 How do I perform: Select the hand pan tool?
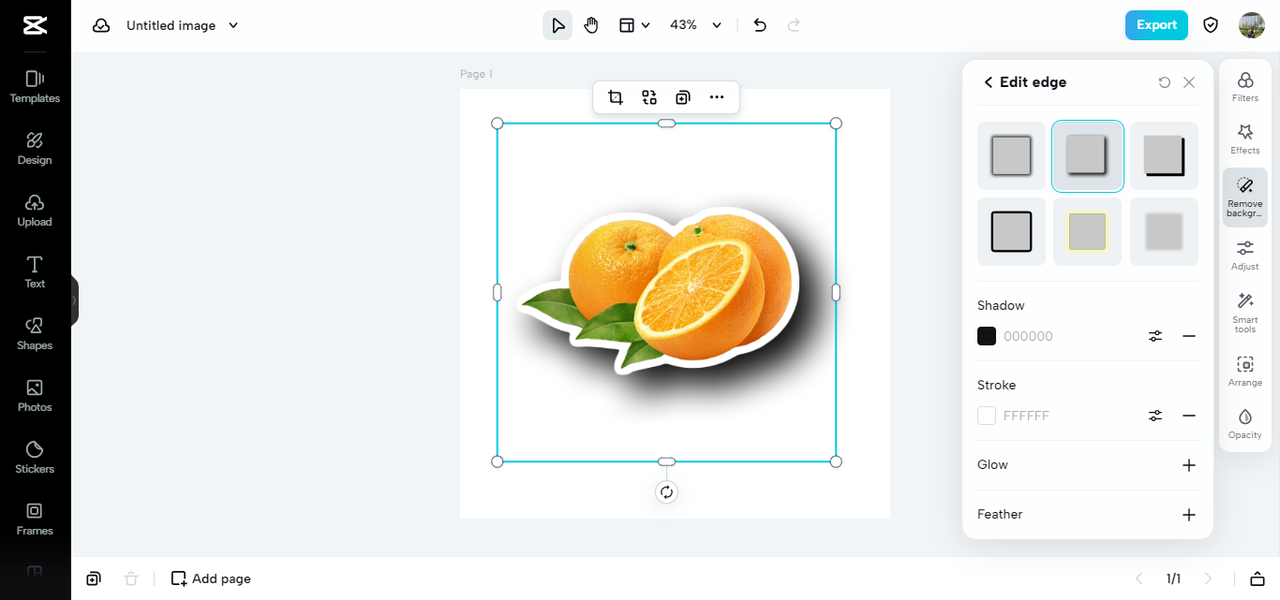point(591,25)
